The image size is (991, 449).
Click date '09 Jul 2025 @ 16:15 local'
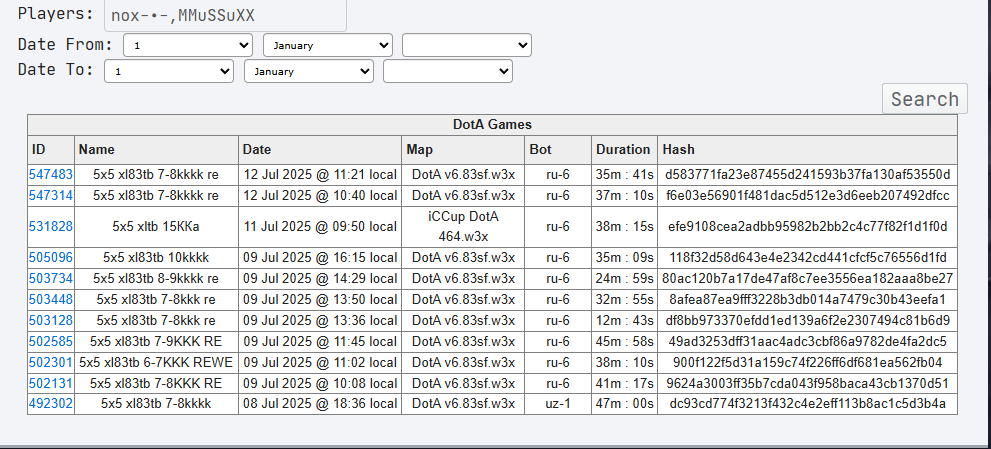point(320,257)
